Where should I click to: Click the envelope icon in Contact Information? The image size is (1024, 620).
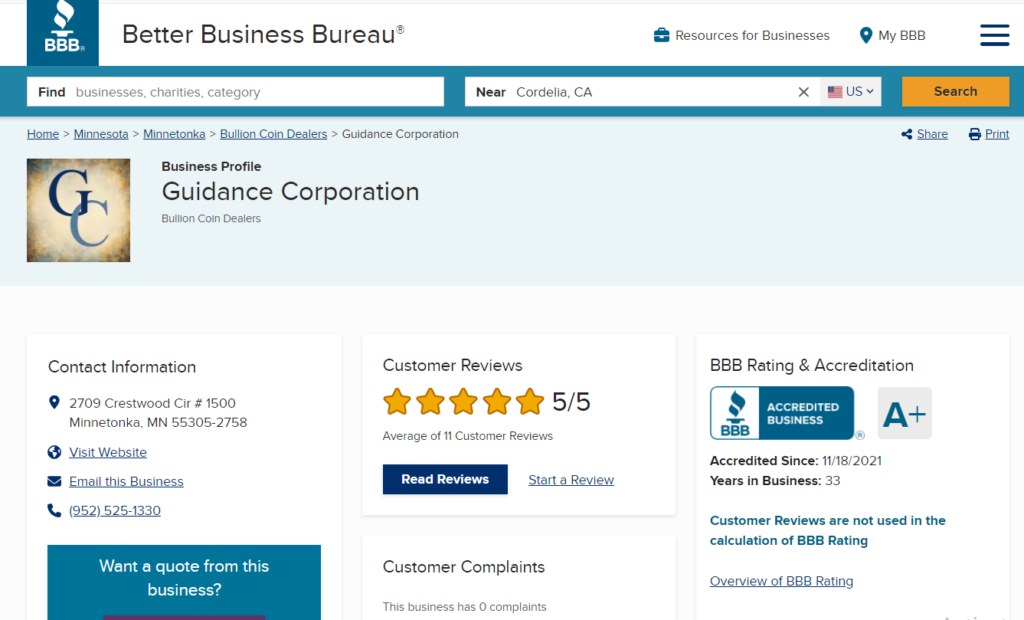[x=54, y=481]
